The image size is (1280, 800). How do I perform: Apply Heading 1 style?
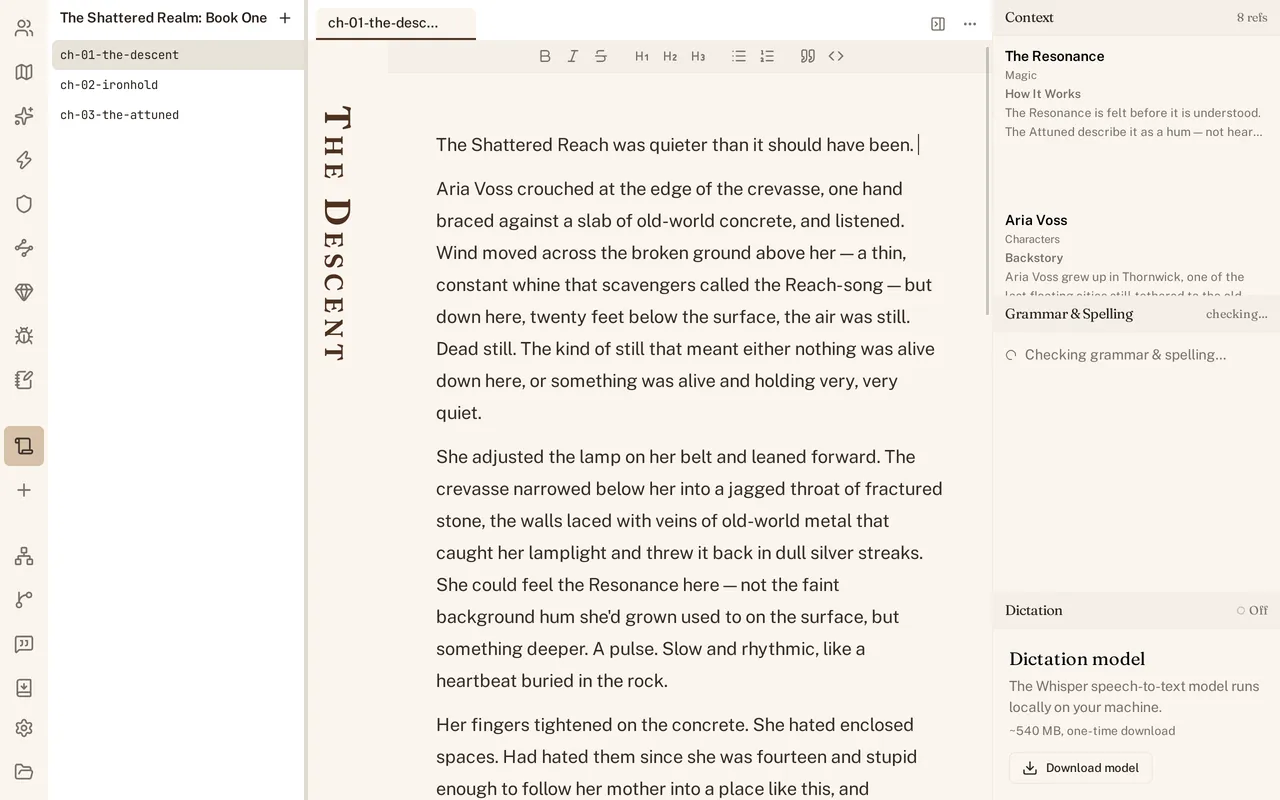642,56
